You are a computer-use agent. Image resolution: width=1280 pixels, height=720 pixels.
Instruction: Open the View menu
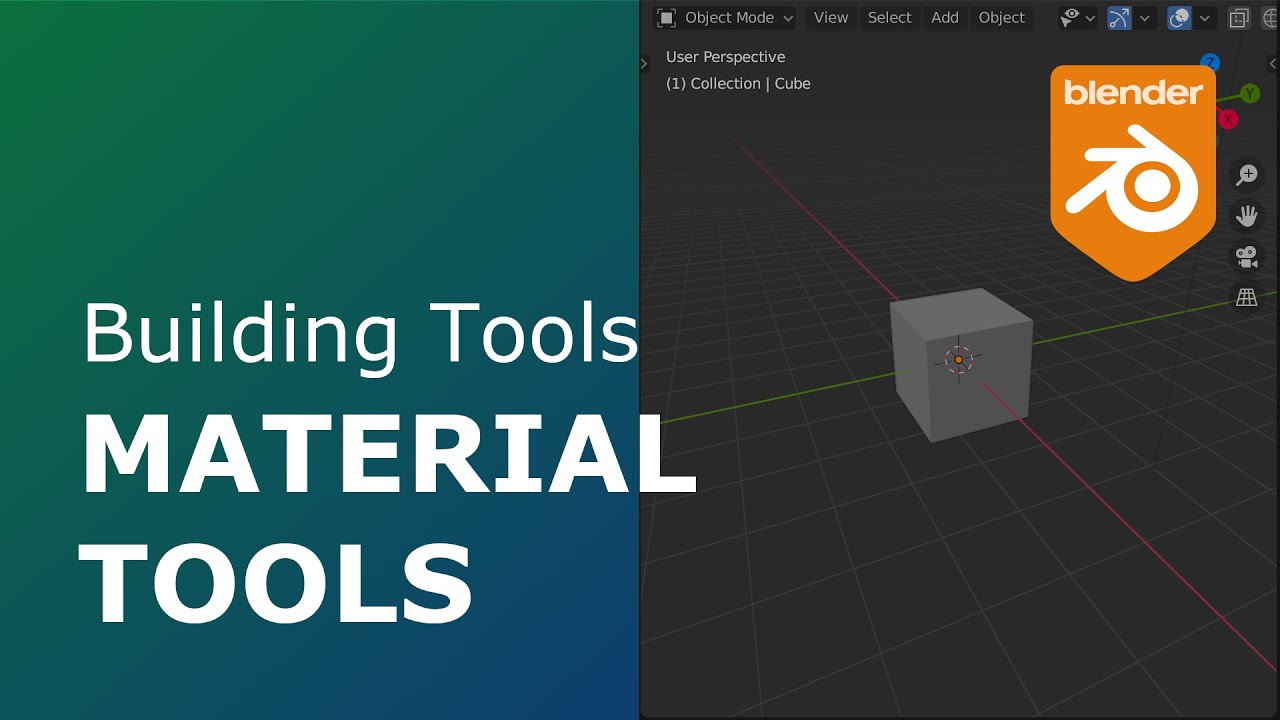(x=830, y=18)
